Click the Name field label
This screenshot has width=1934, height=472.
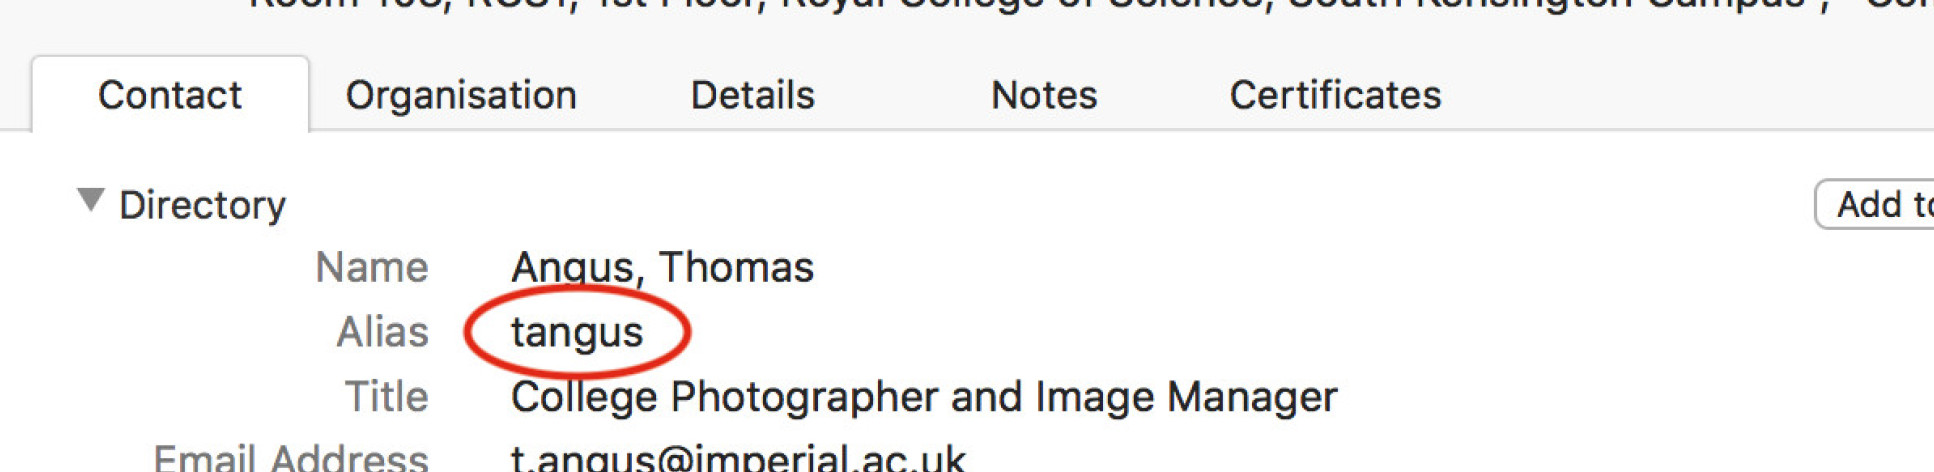coord(371,267)
